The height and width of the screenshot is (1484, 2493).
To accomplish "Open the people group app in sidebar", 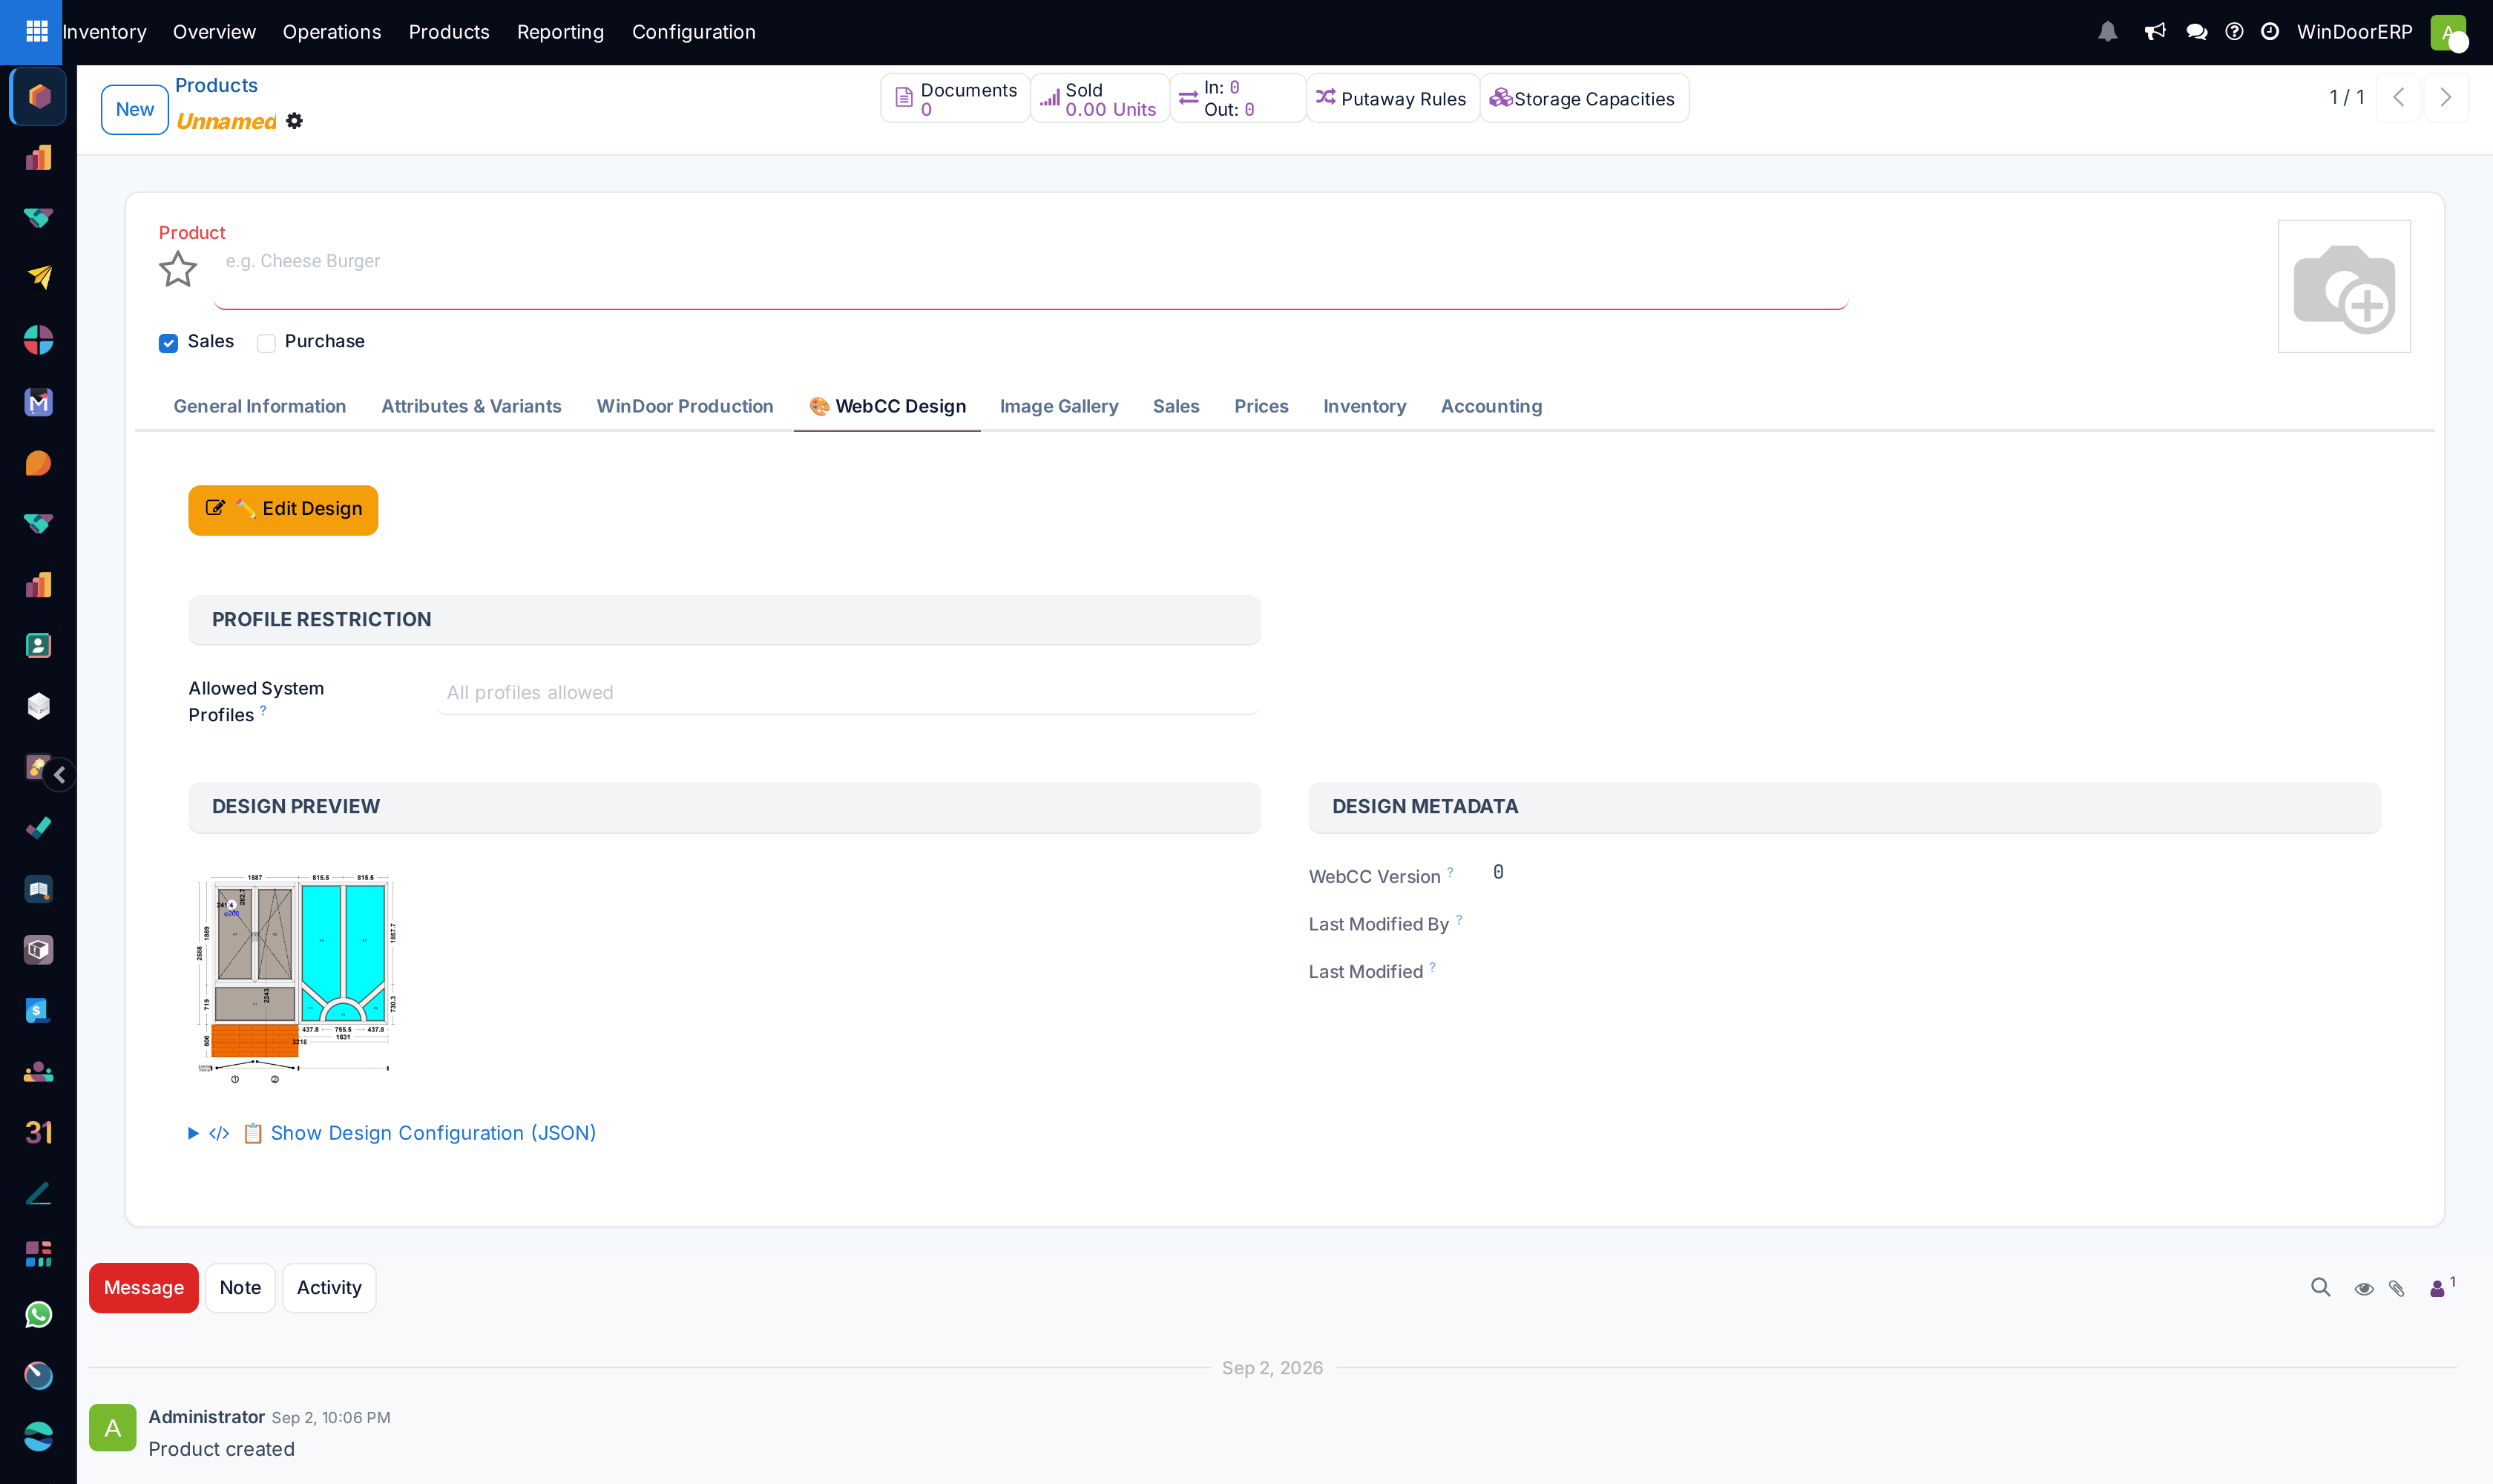I will pos(38,1072).
